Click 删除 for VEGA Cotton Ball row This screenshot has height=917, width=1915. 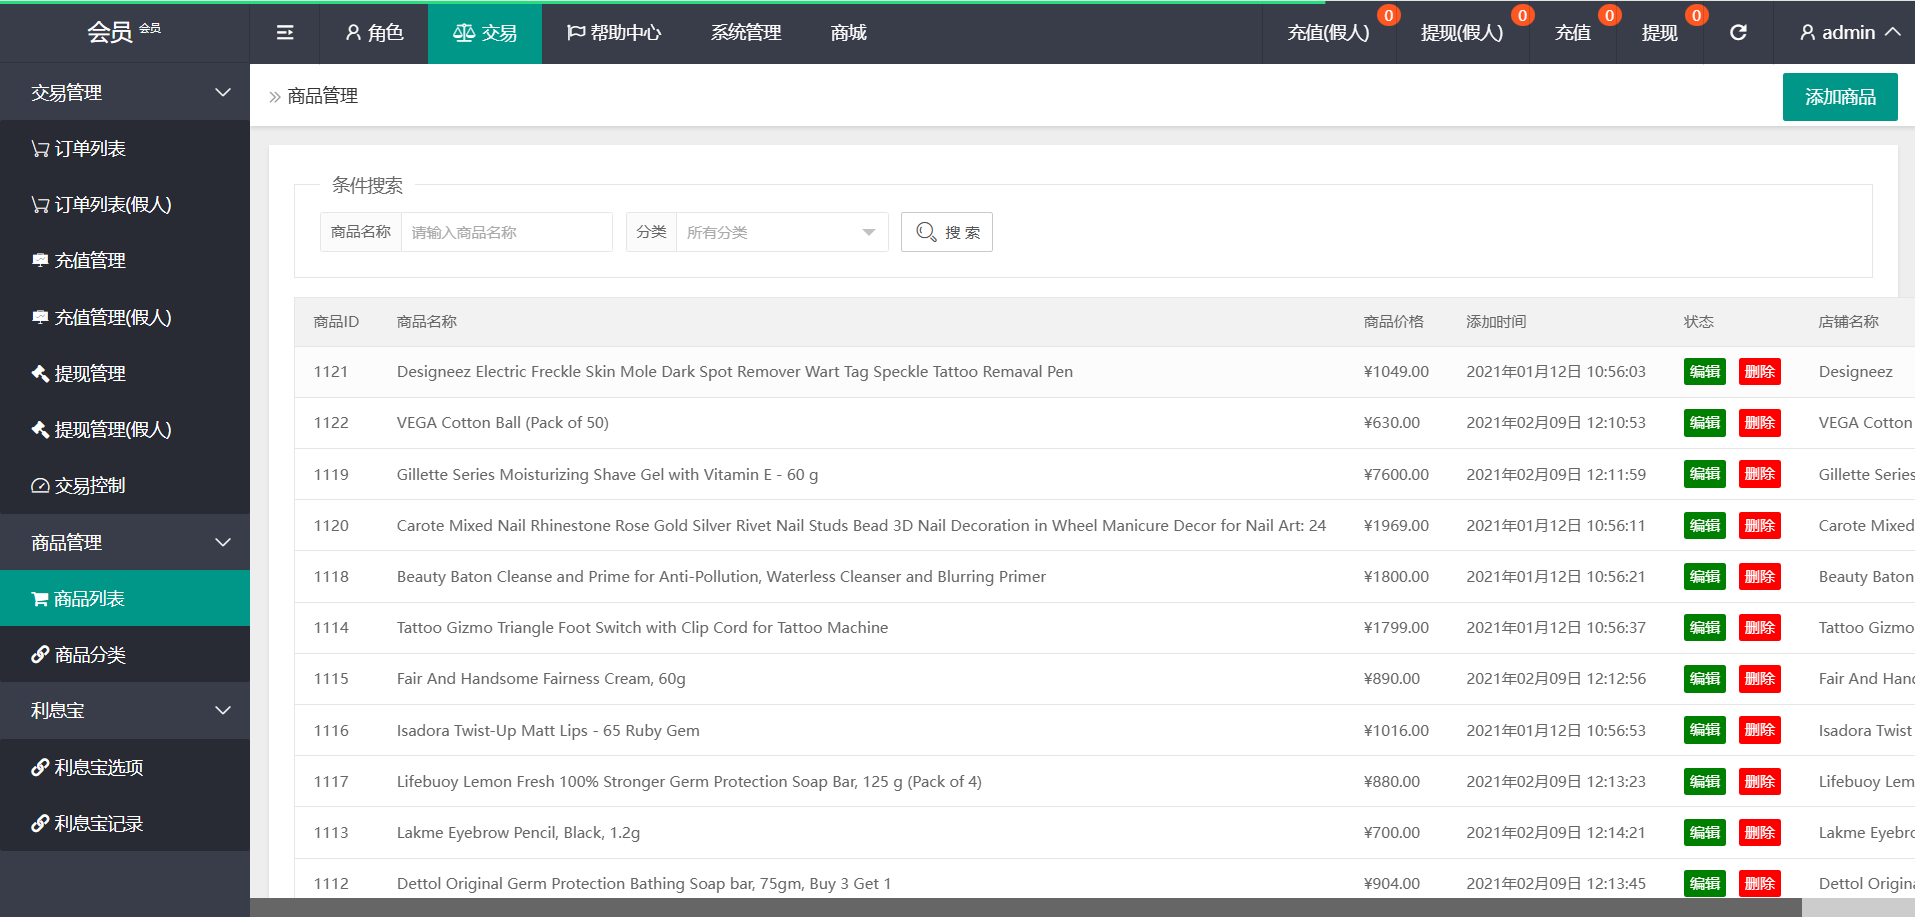(1759, 423)
